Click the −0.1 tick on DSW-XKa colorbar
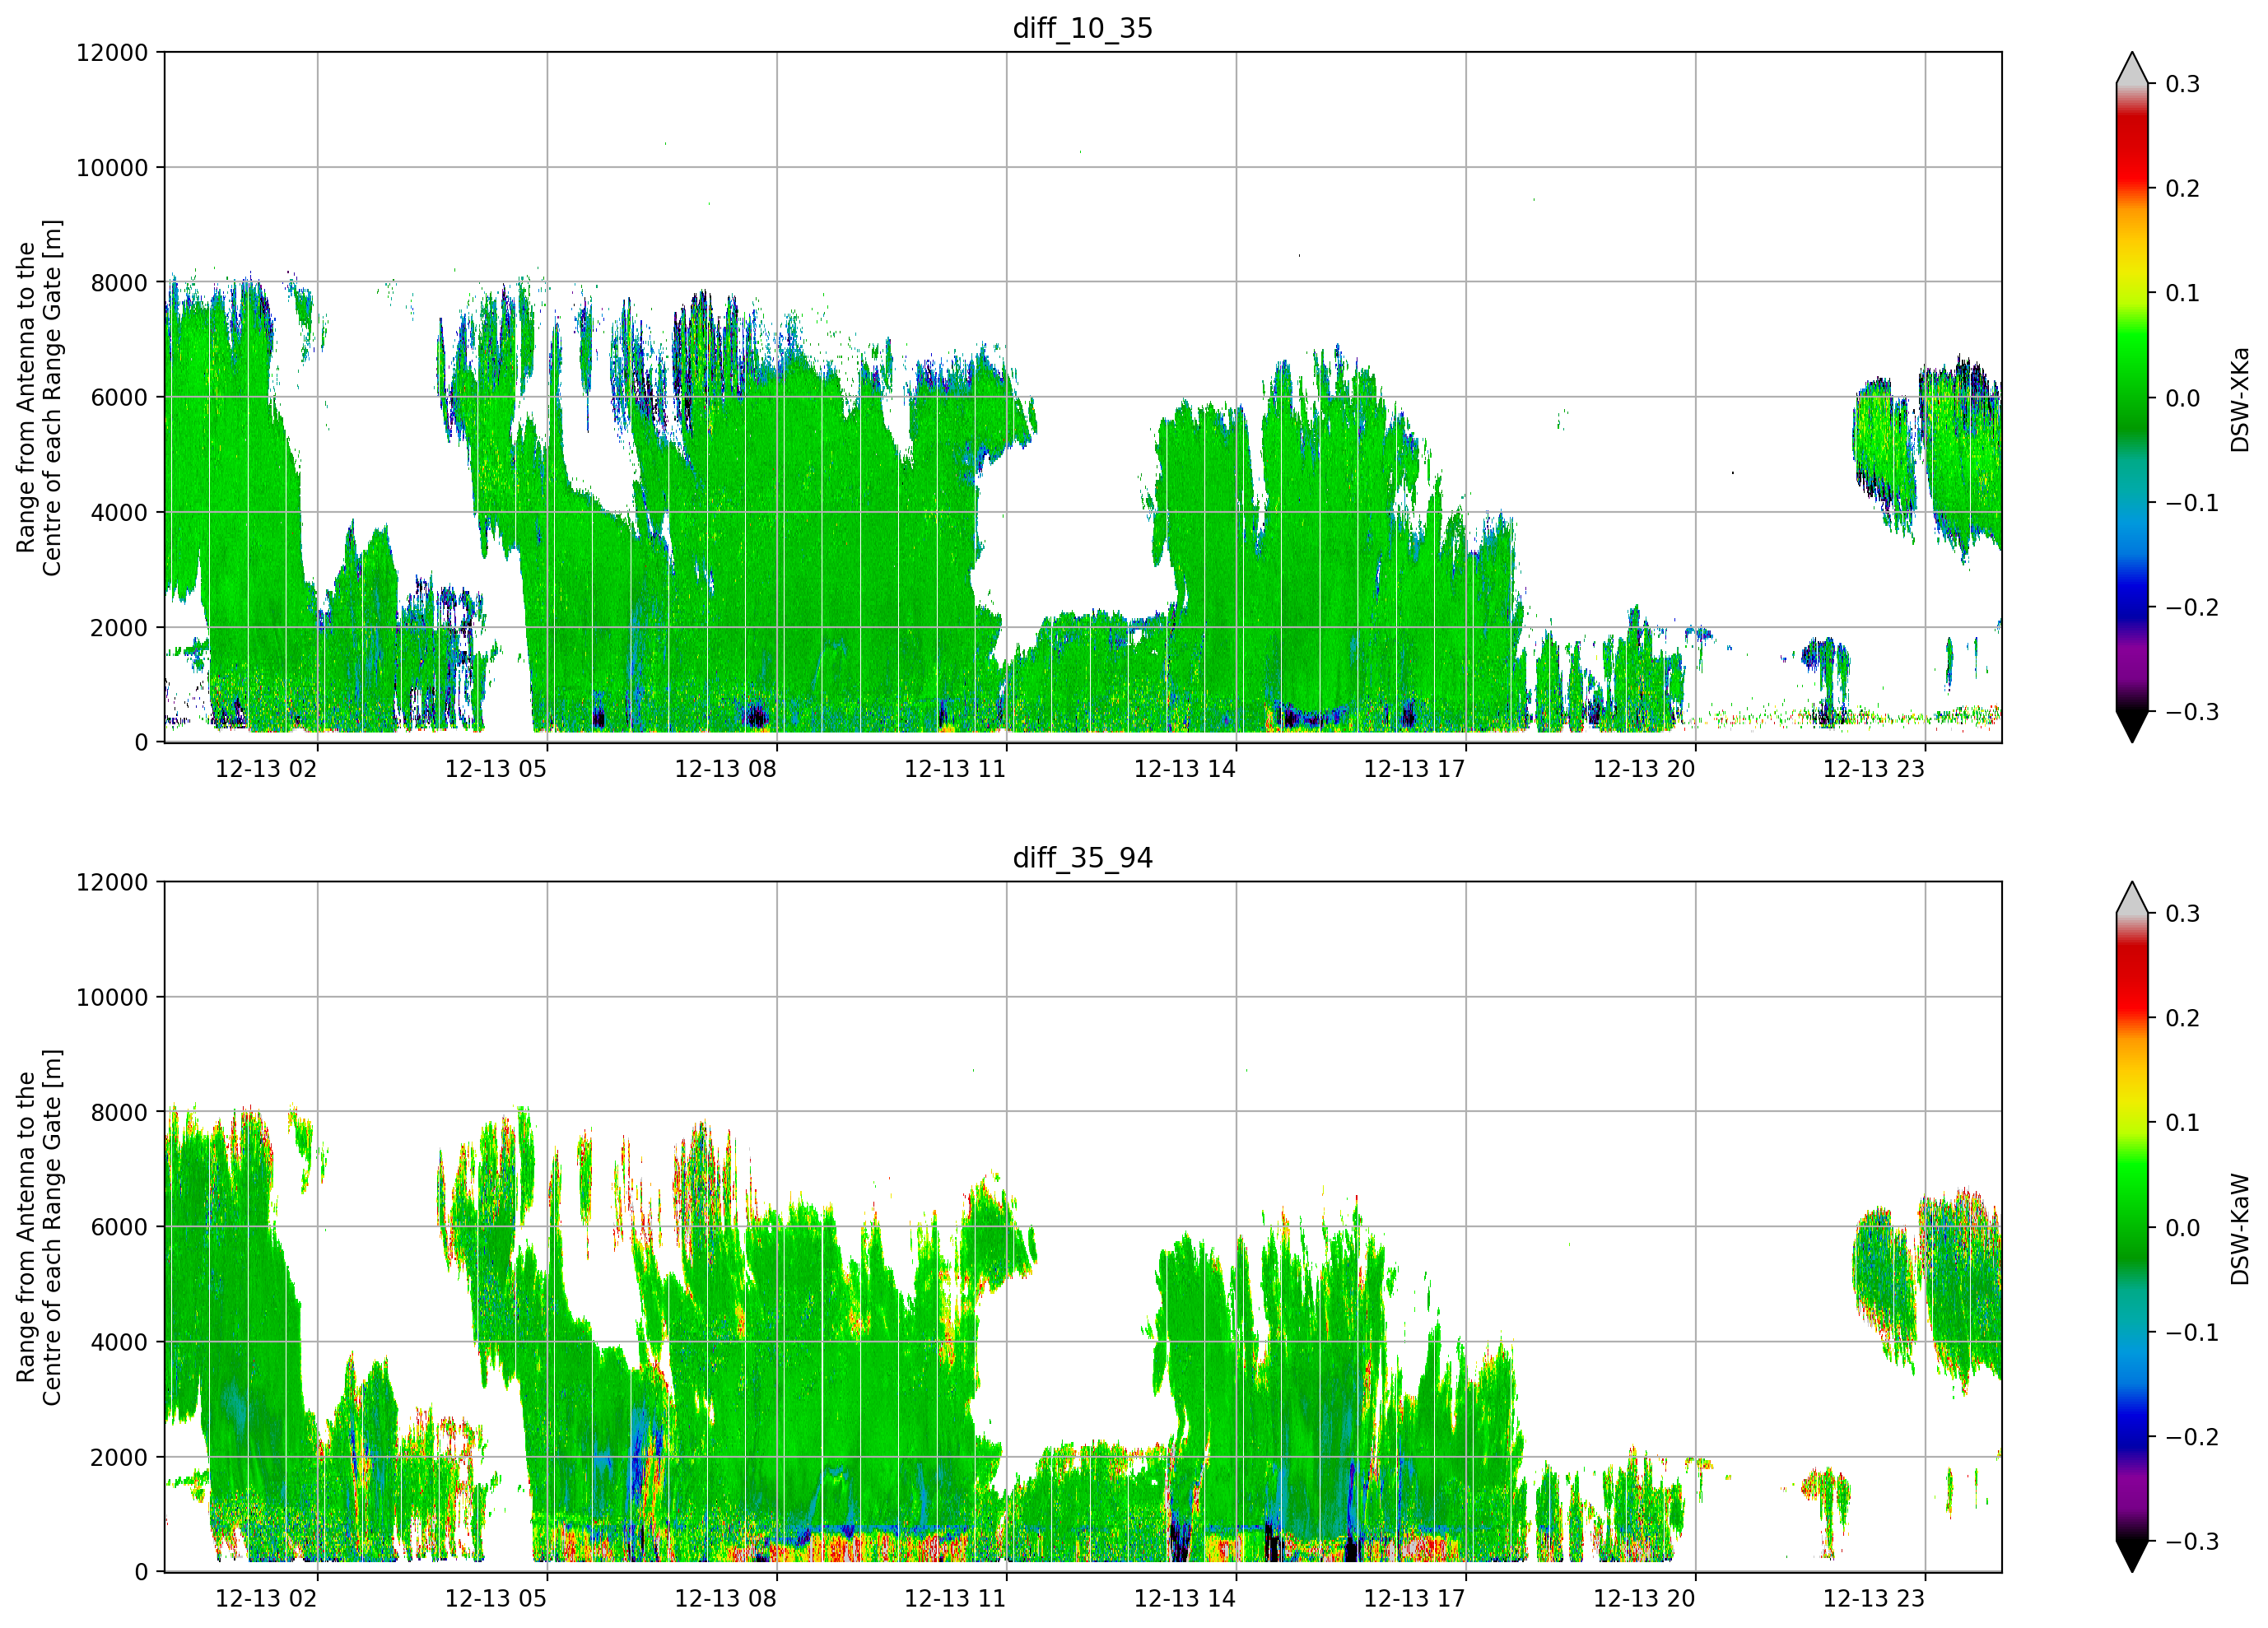2268x1628 pixels. coord(2192,503)
